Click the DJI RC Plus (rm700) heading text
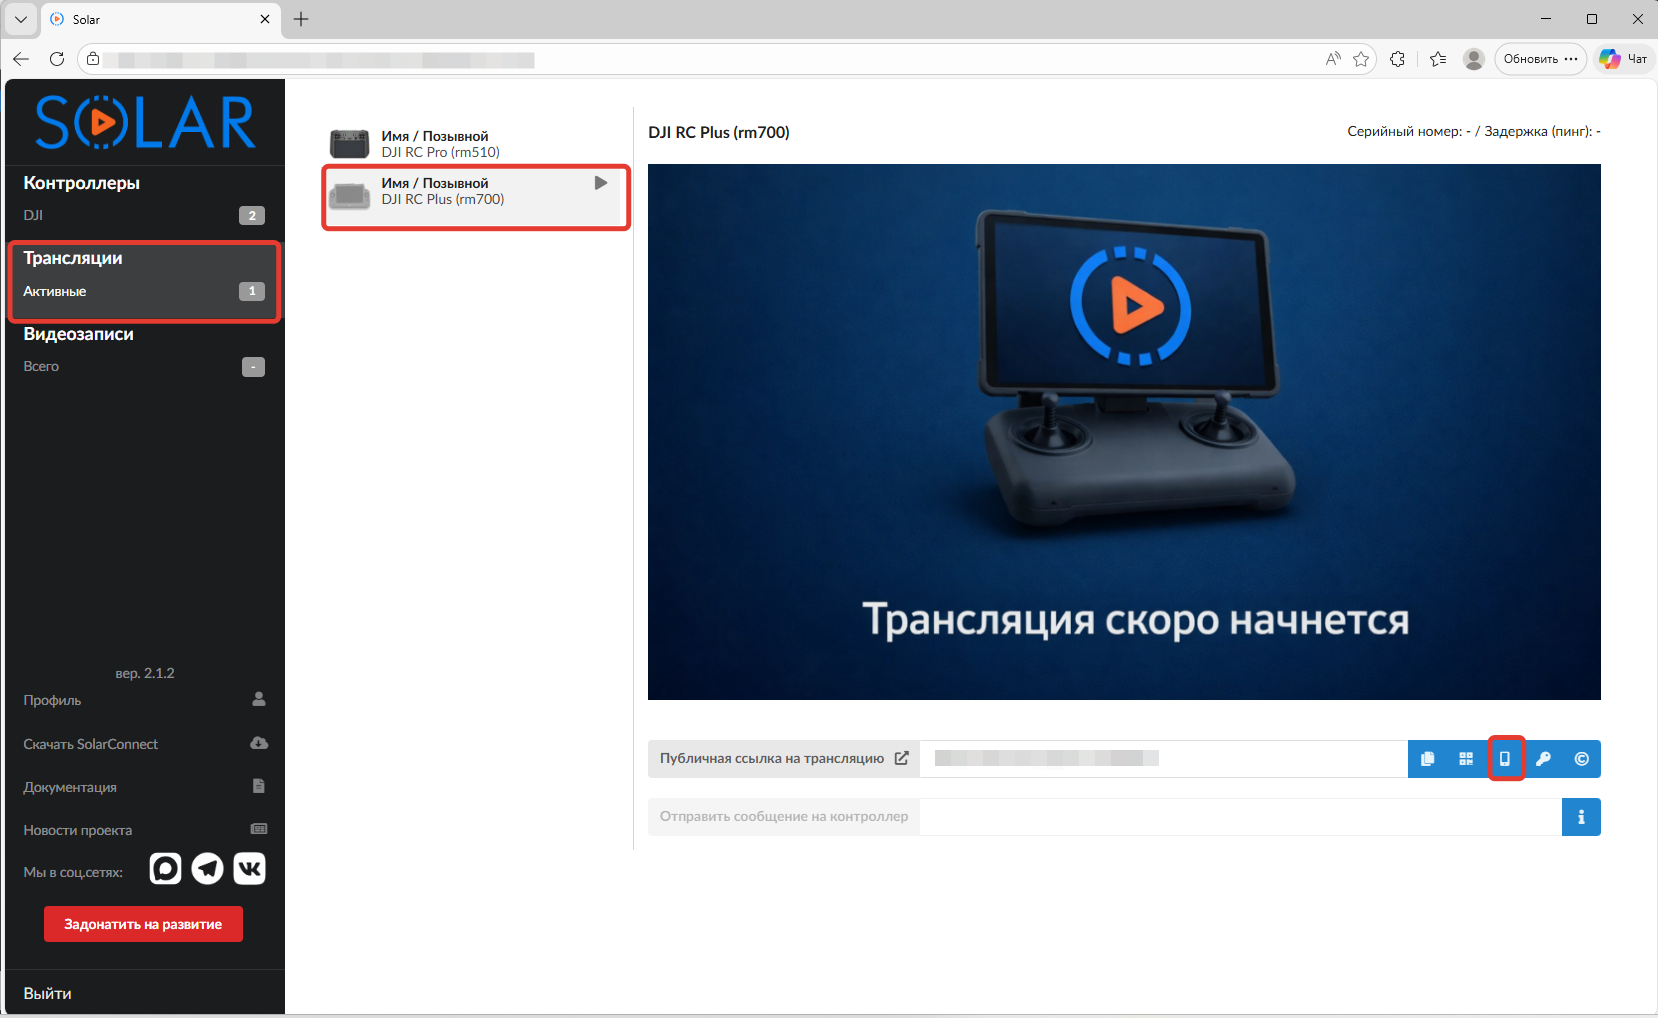 719,132
